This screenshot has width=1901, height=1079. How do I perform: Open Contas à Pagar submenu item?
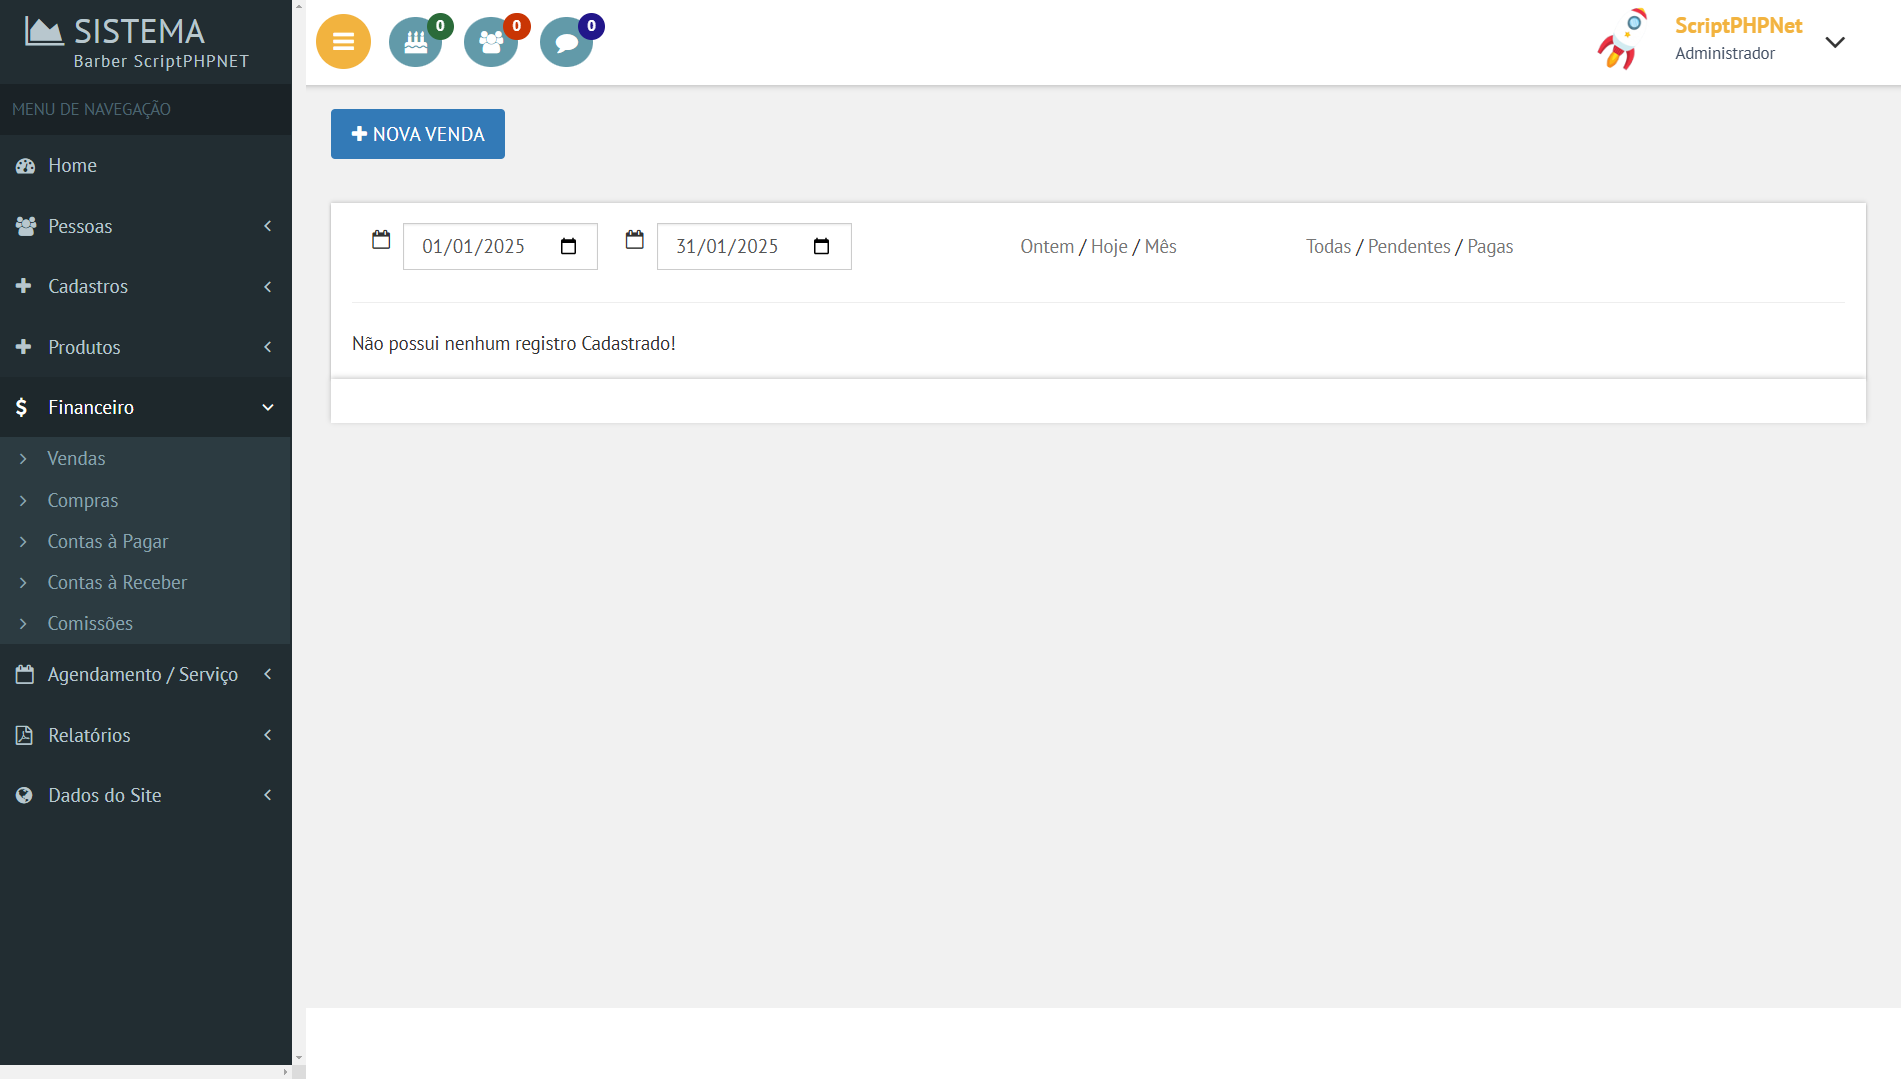click(107, 541)
